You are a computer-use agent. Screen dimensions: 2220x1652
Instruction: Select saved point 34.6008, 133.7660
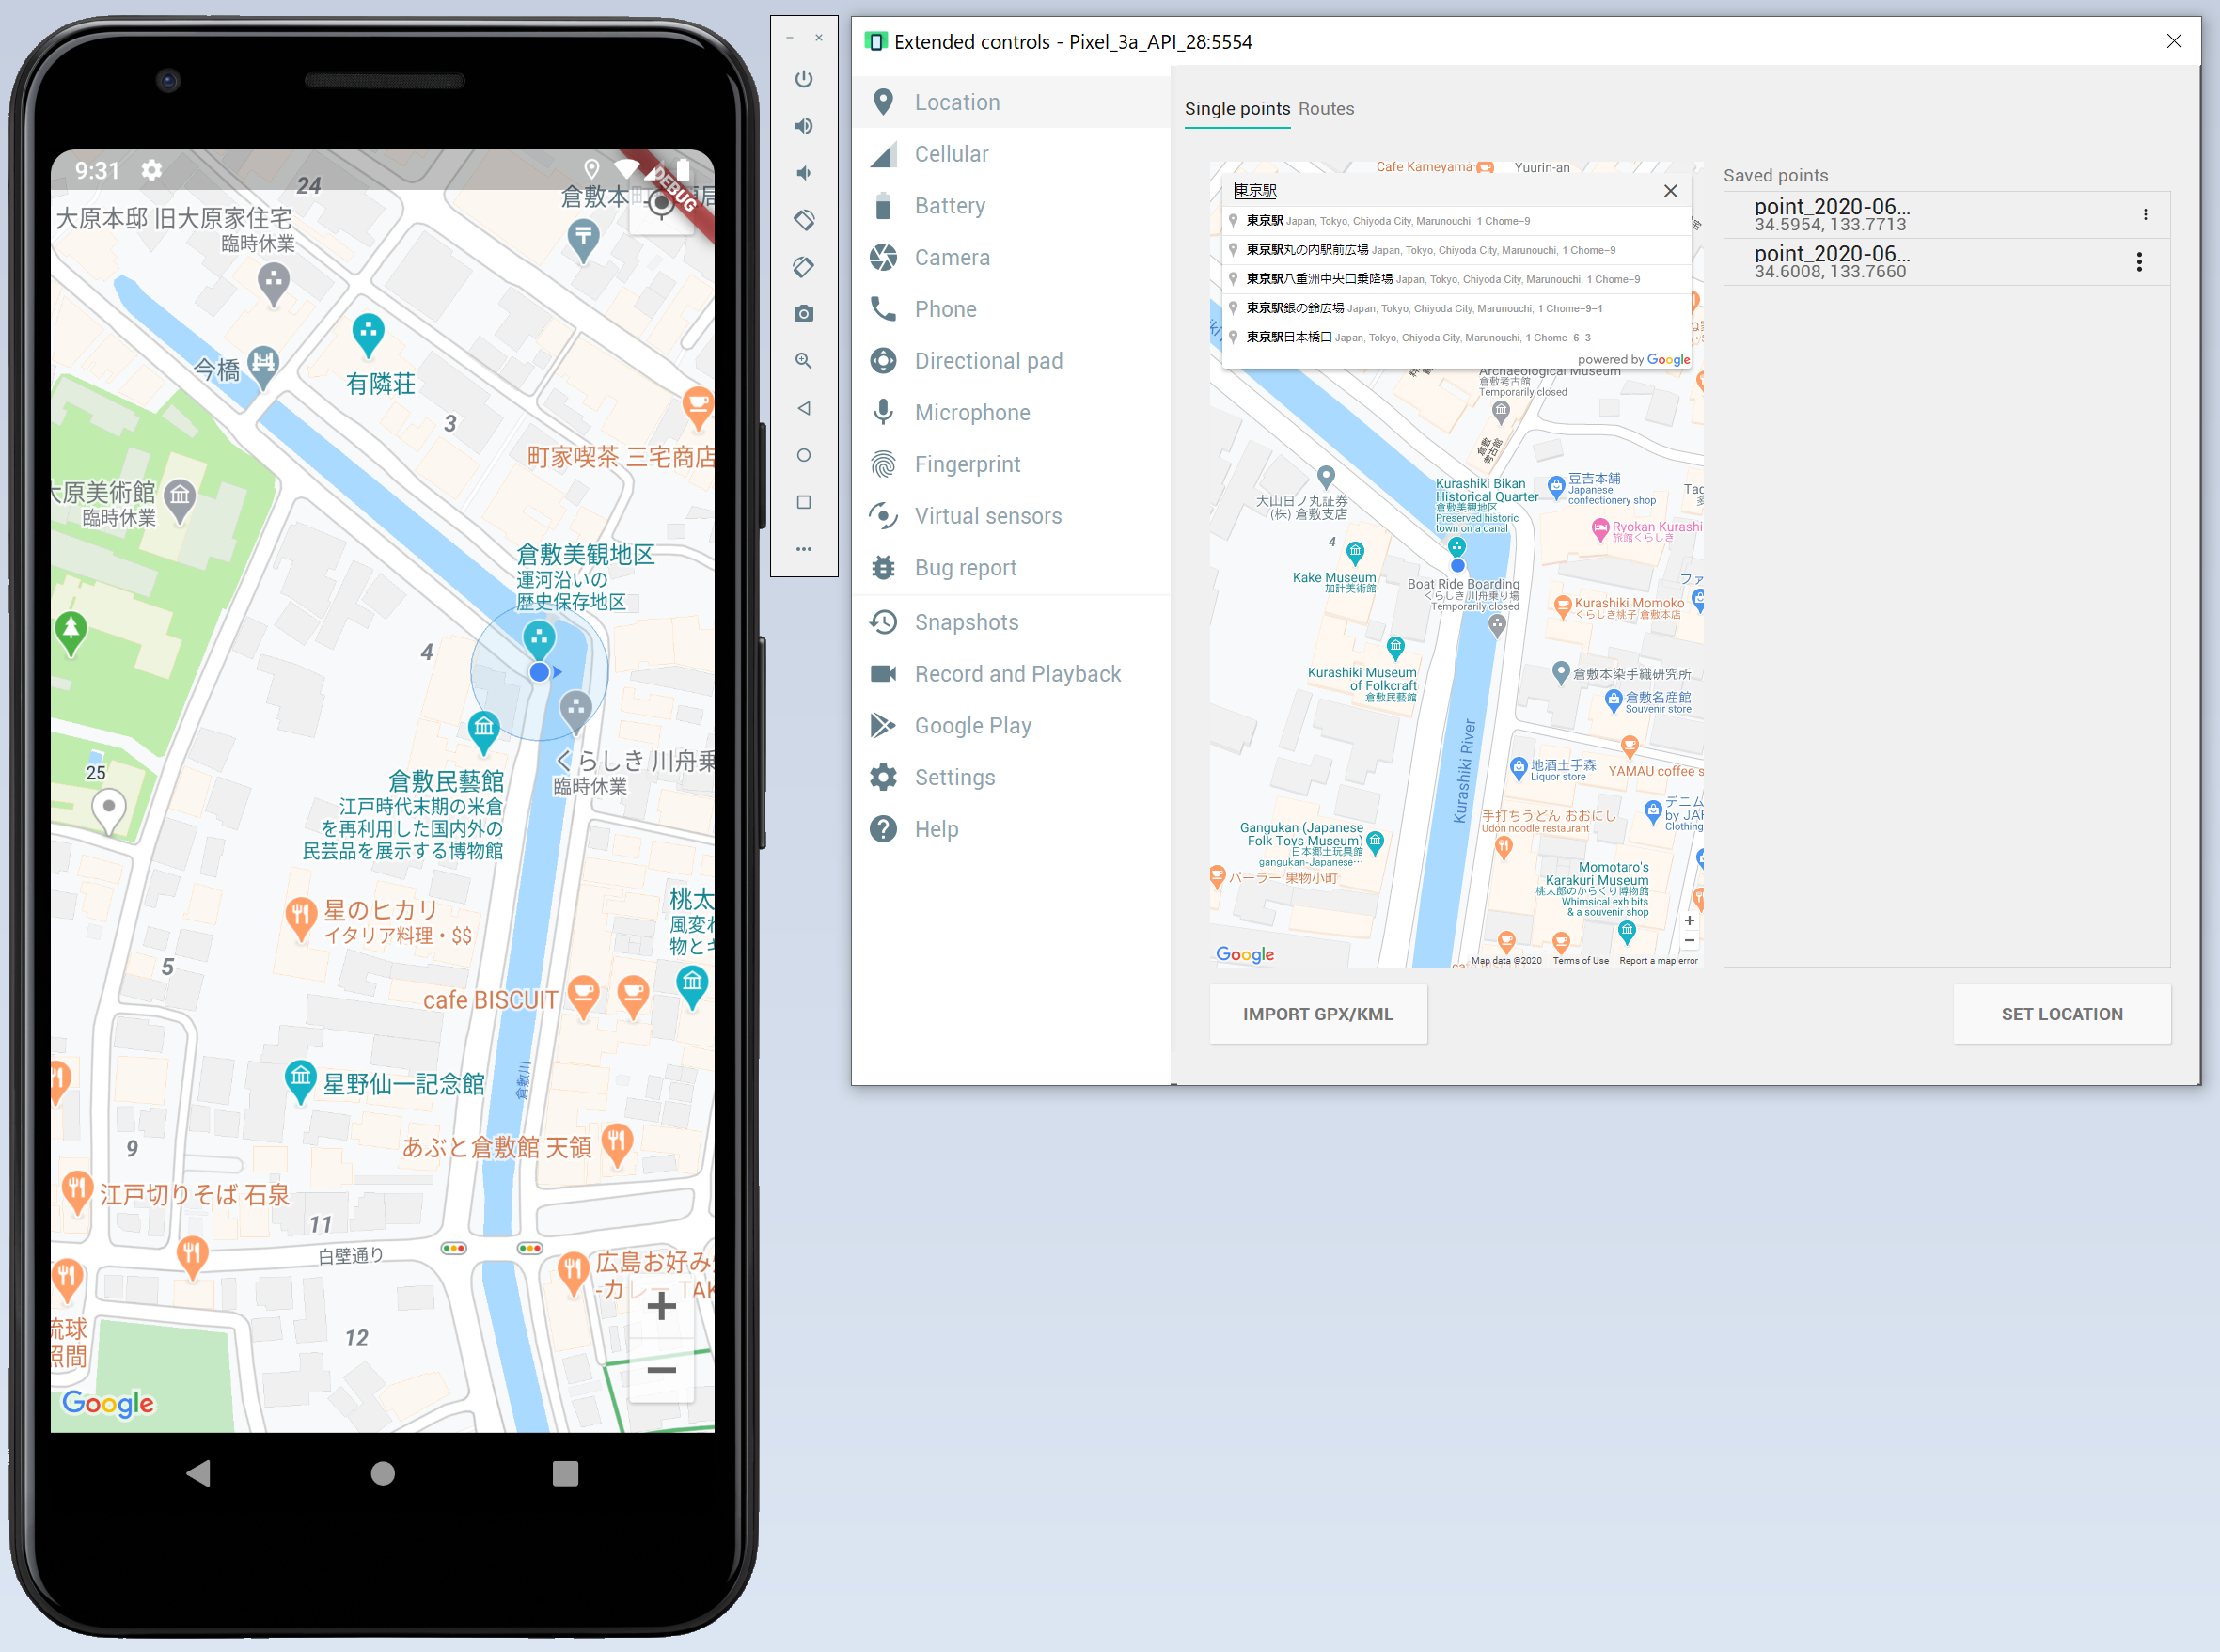[x=1946, y=262]
